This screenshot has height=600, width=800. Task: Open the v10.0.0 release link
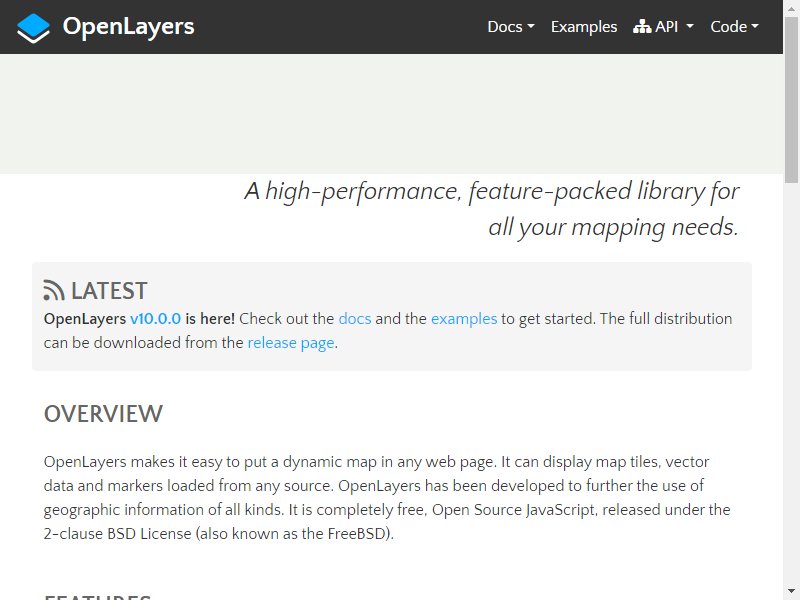156,319
